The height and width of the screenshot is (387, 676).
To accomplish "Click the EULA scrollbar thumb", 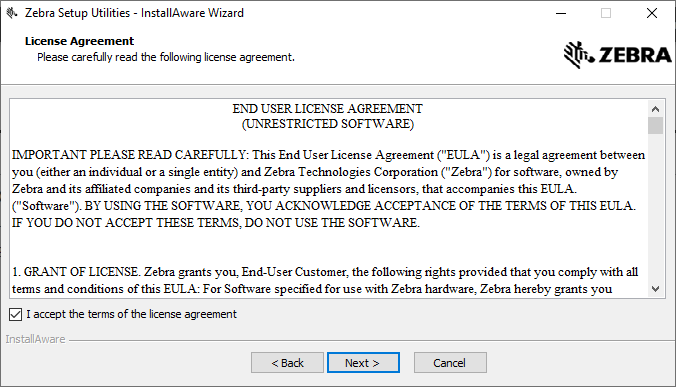I will tap(655, 125).
